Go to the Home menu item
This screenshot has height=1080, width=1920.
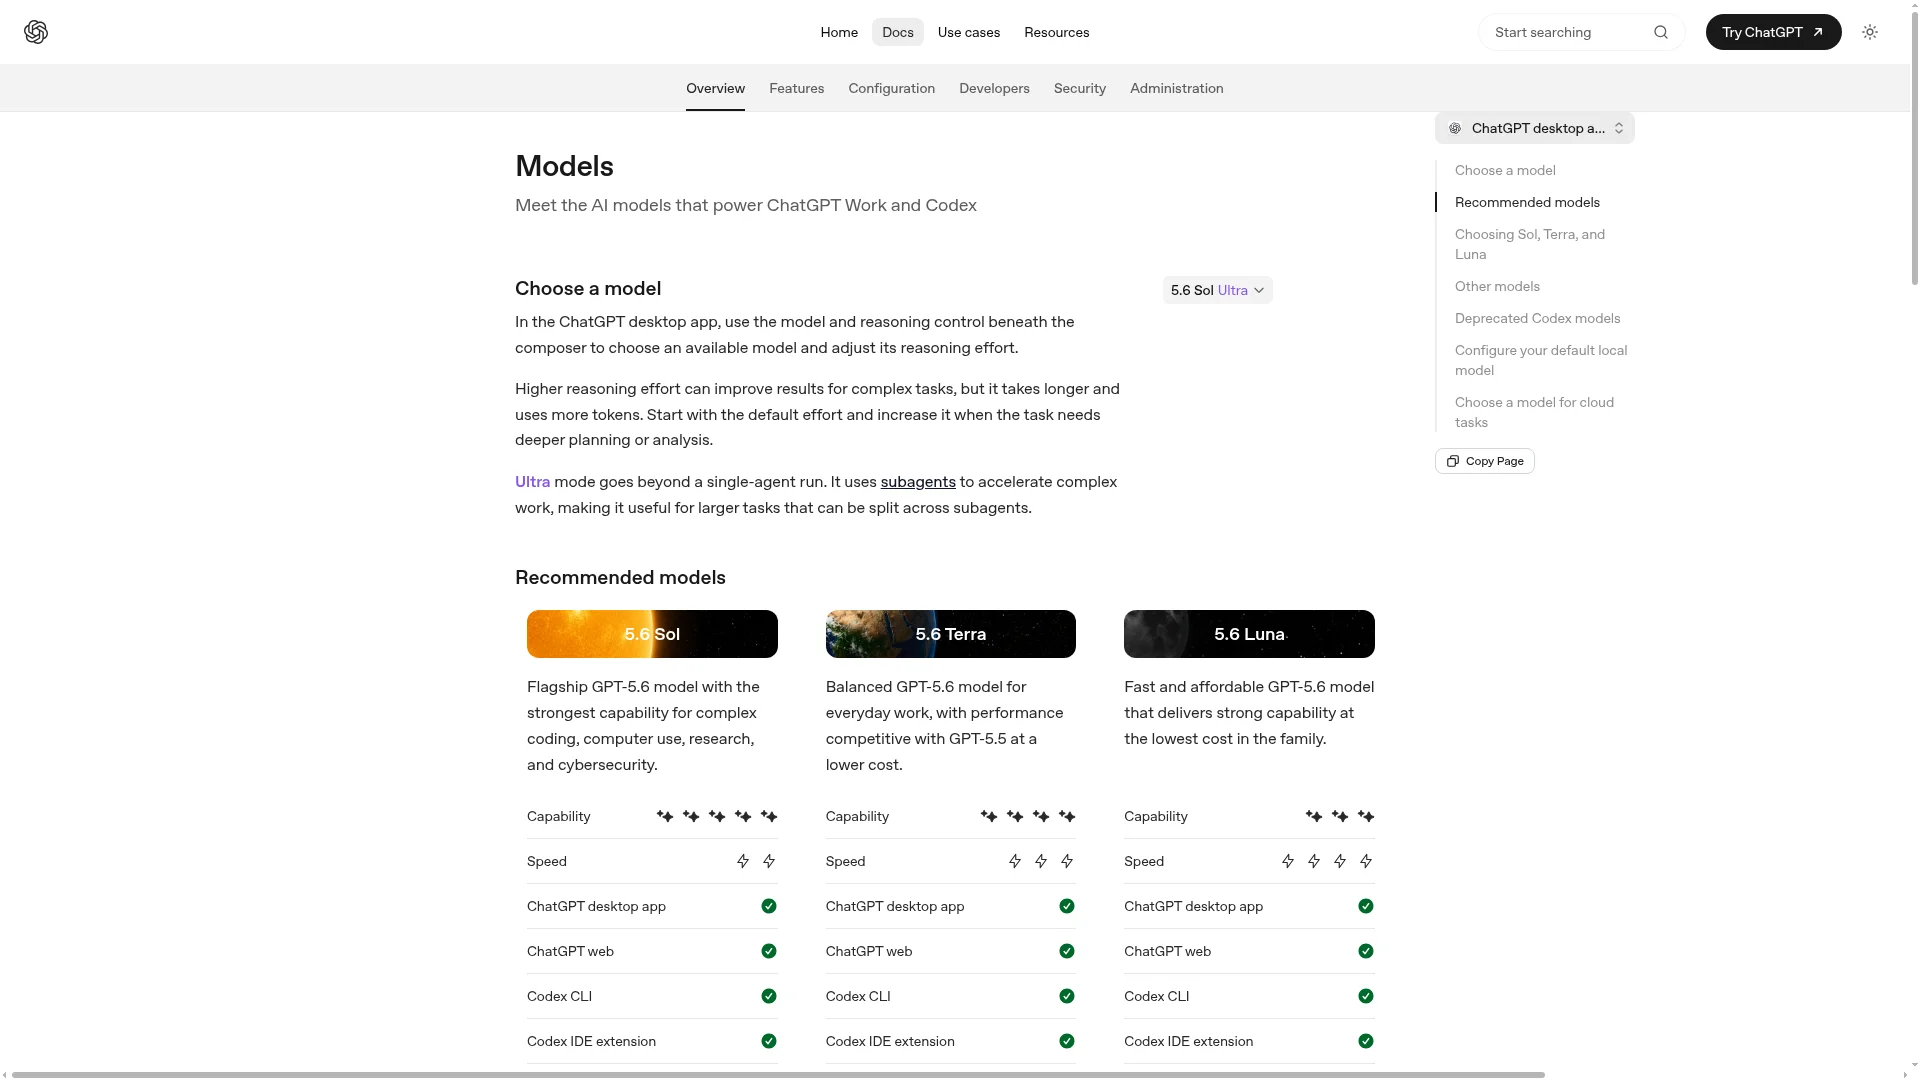pos(839,32)
